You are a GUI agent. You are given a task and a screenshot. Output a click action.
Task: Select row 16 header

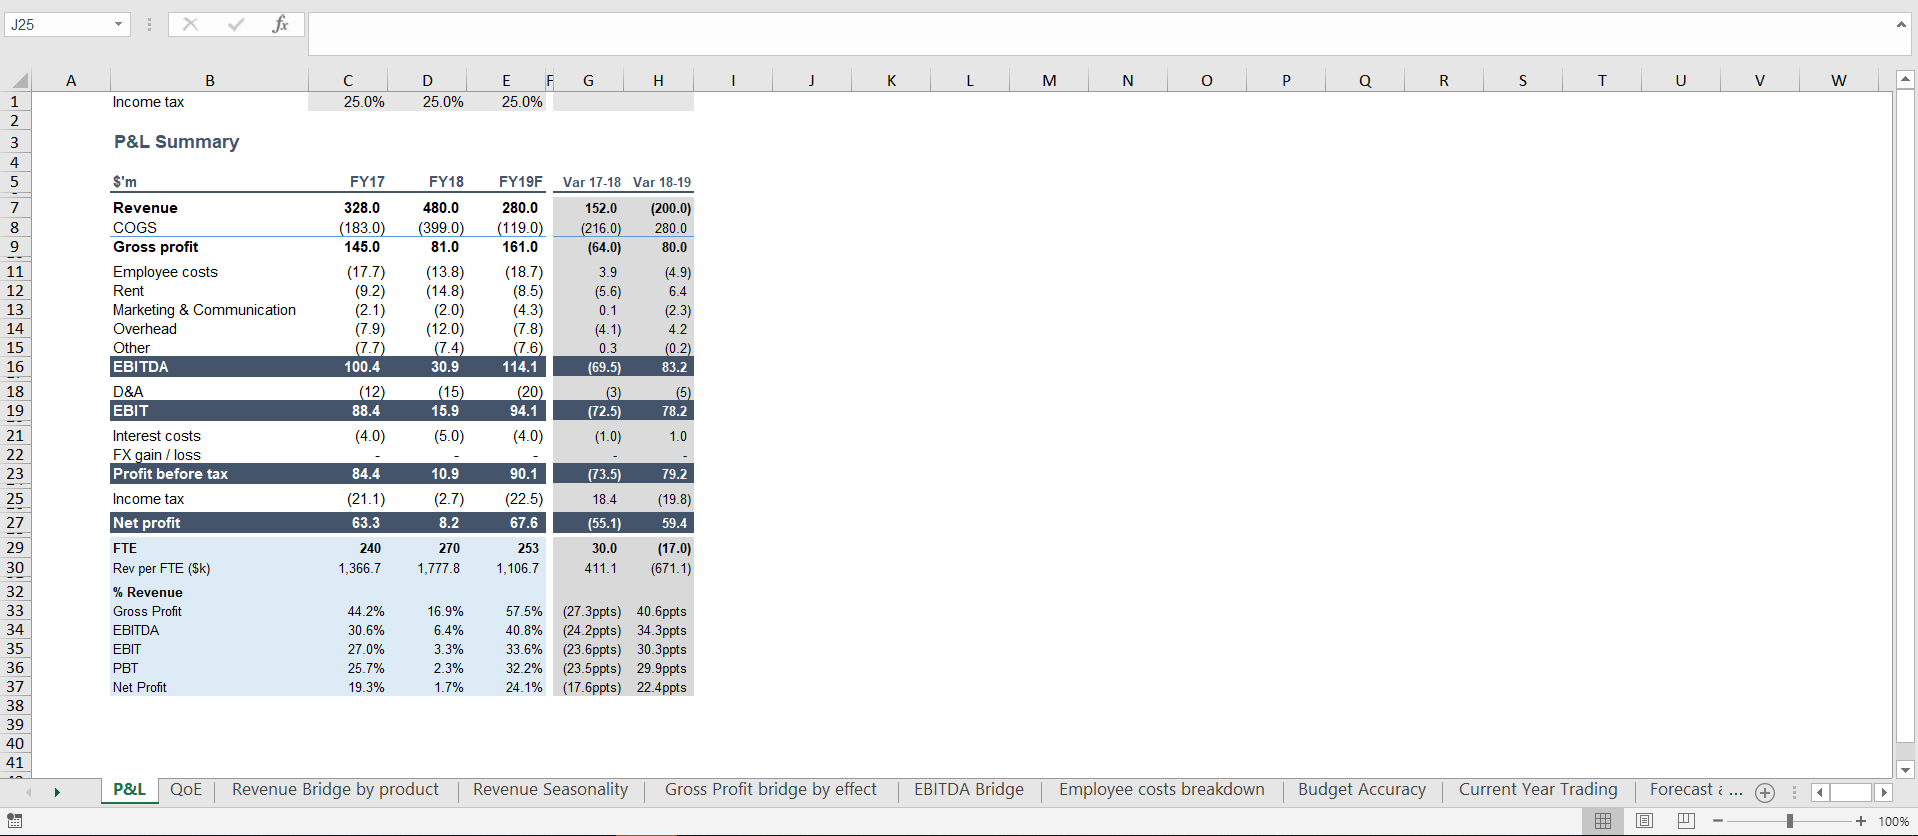click(x=15, y=367)
